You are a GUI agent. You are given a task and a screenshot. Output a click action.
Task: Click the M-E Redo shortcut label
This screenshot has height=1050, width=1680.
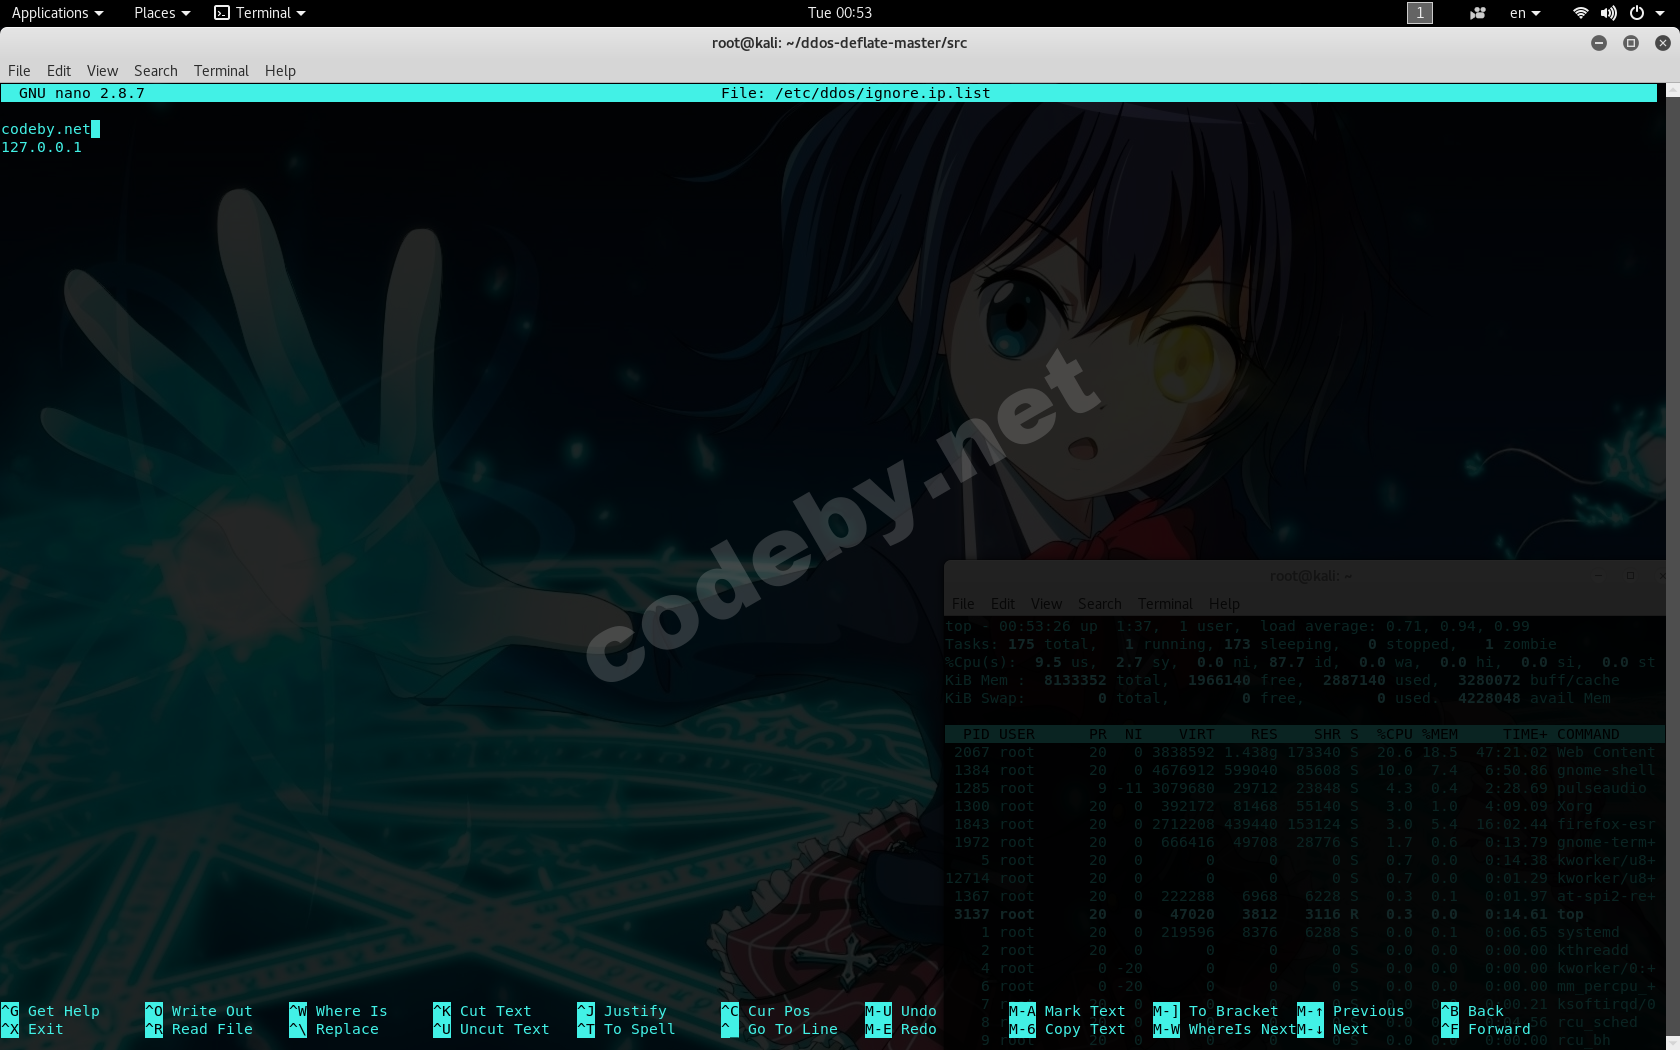[901, 1029]
